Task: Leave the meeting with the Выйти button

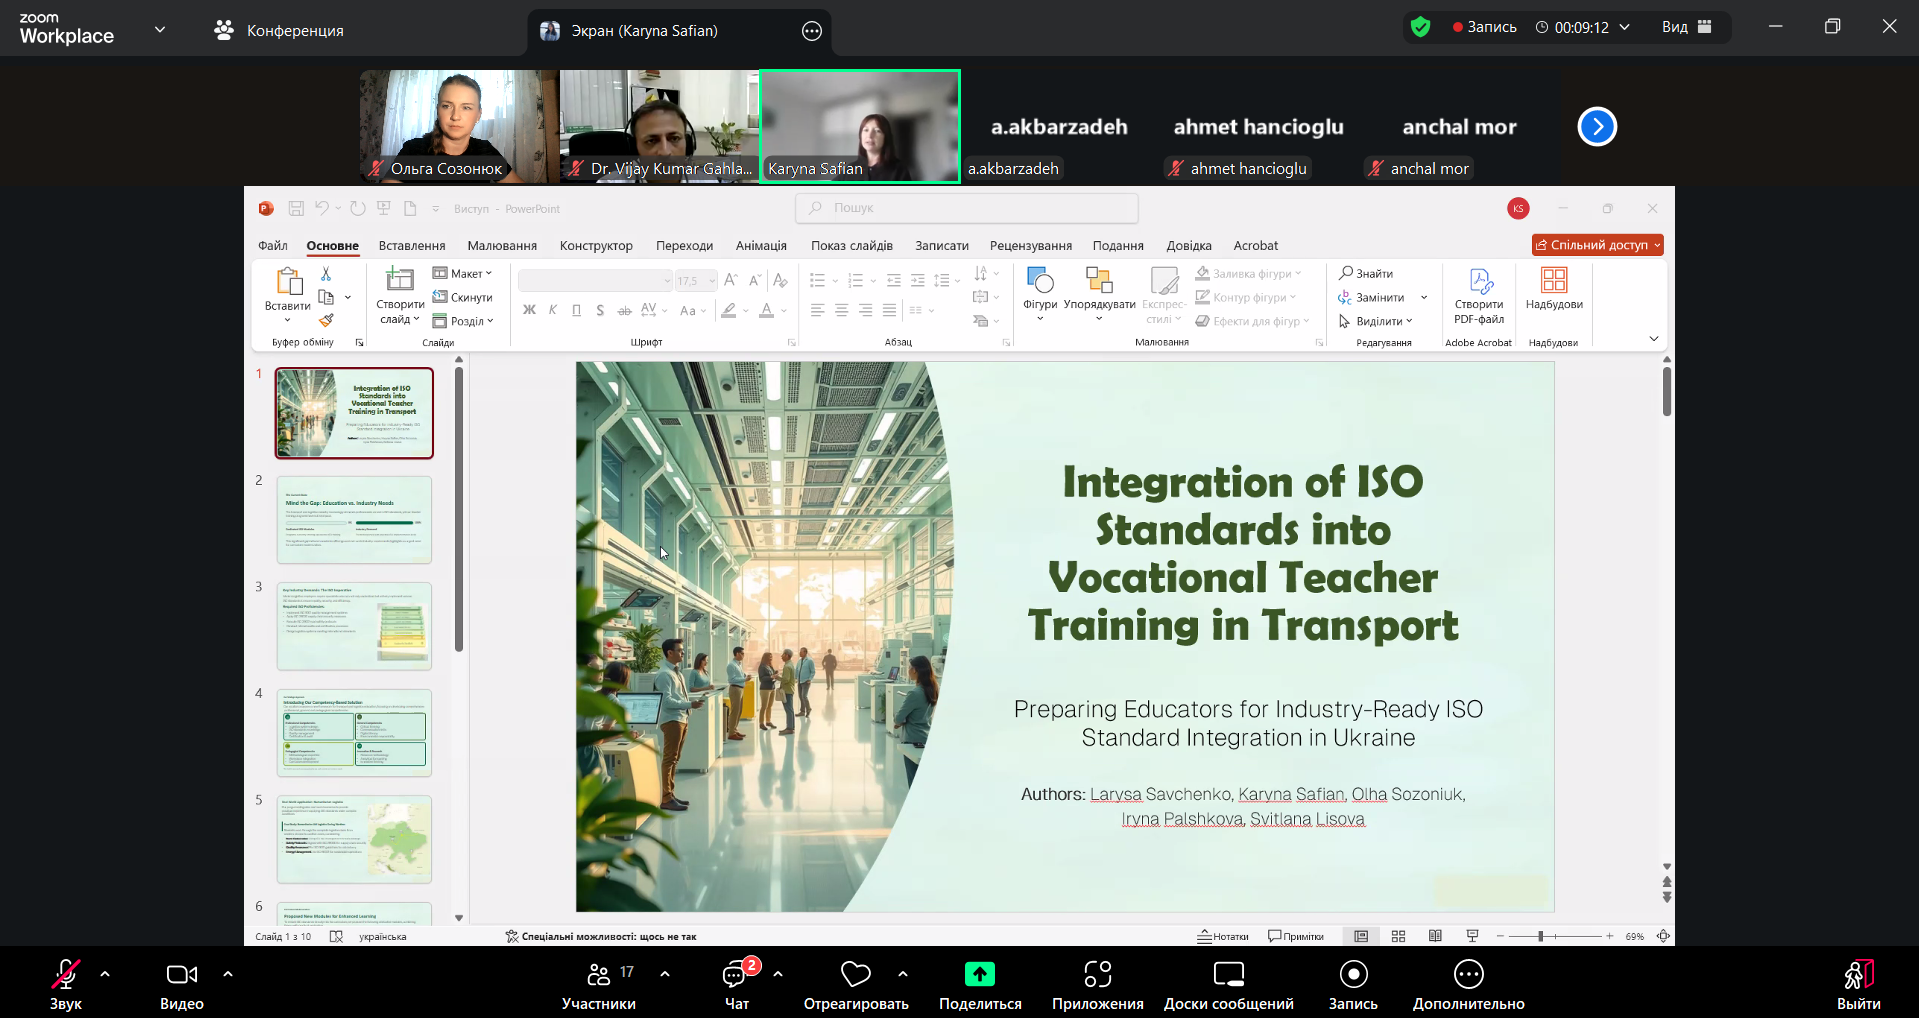Action: tap(1858, 985)
